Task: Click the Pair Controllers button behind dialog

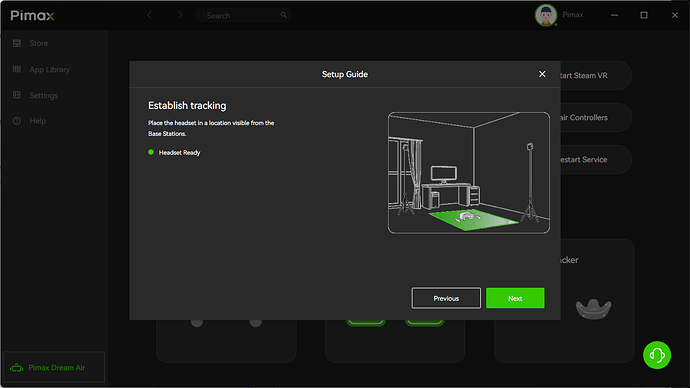Action: click(596, 117)
